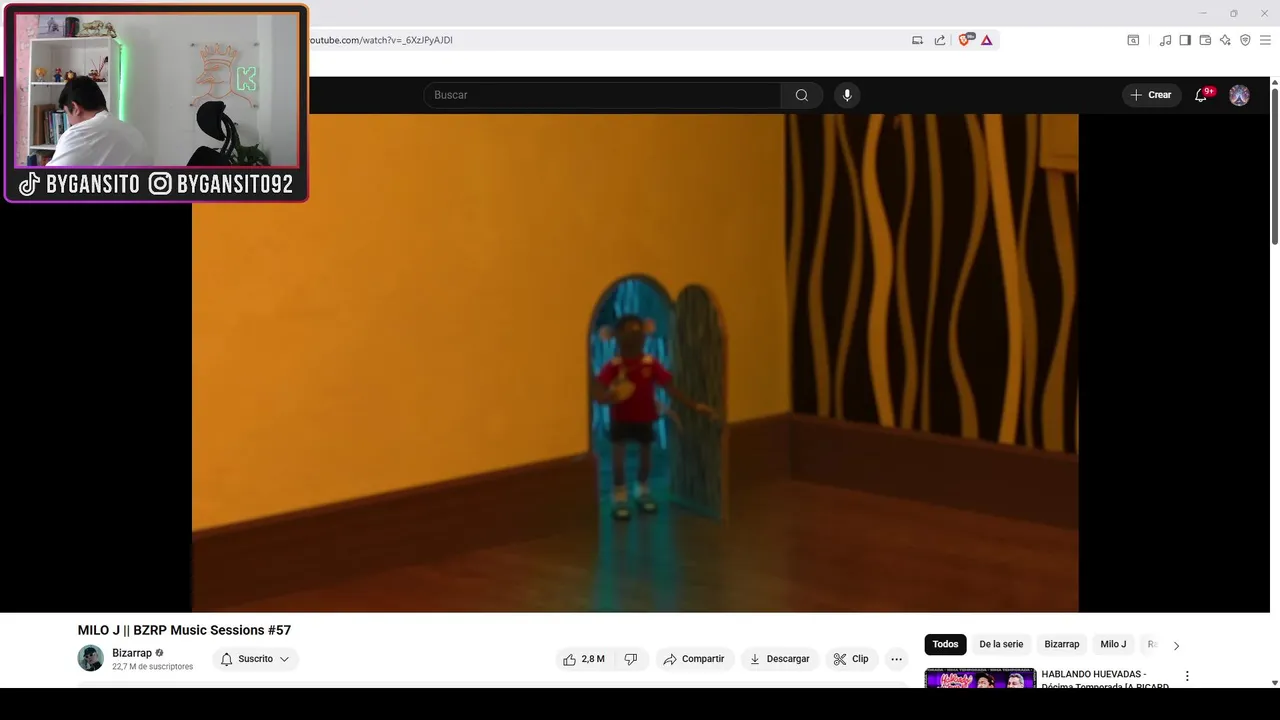This screenshot has width=1280, height=720.
Task: Click the Buscar search field
Action: click(x=602, y=95)
